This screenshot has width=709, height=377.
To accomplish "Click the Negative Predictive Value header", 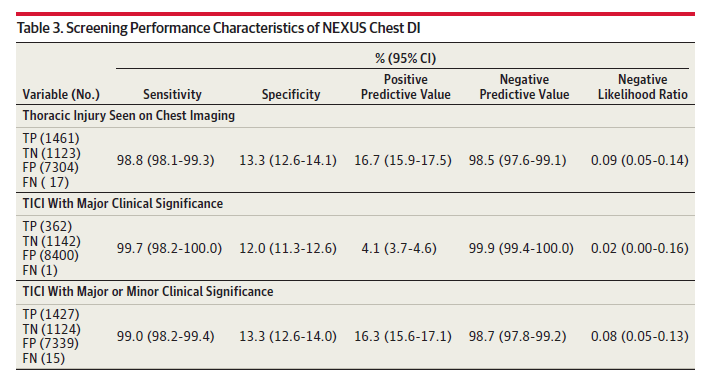I will [524, 87].
